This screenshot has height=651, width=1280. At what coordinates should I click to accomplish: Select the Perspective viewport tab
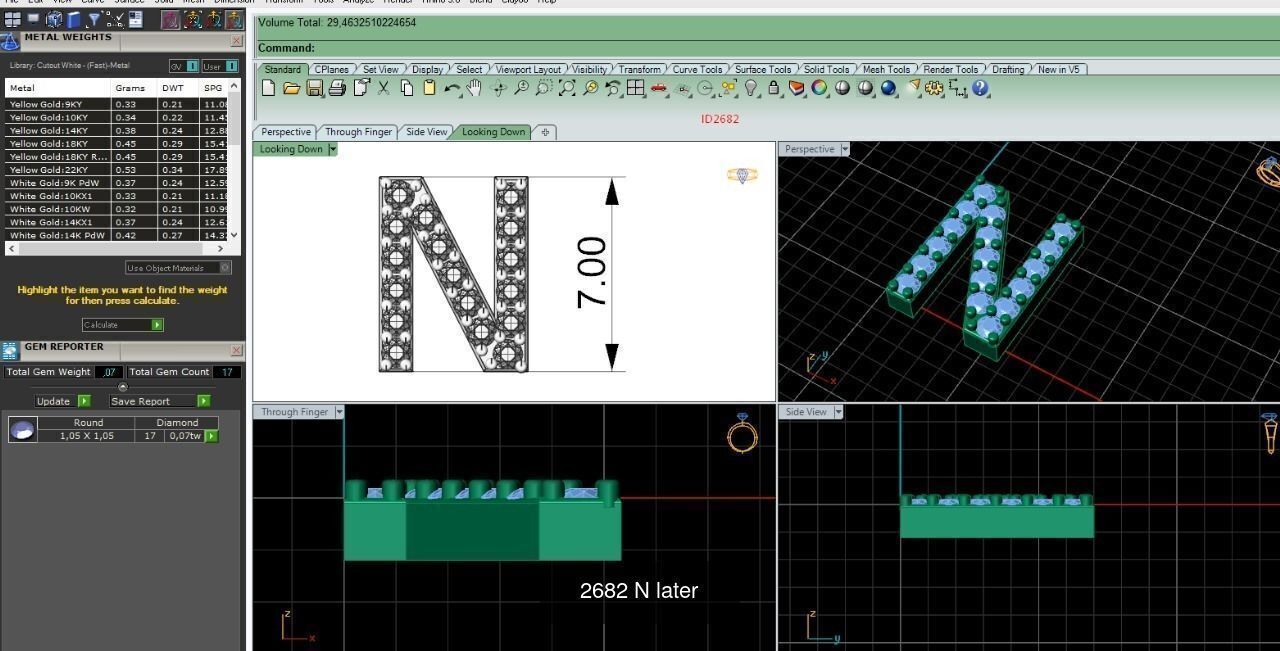(x=286, y=132)
